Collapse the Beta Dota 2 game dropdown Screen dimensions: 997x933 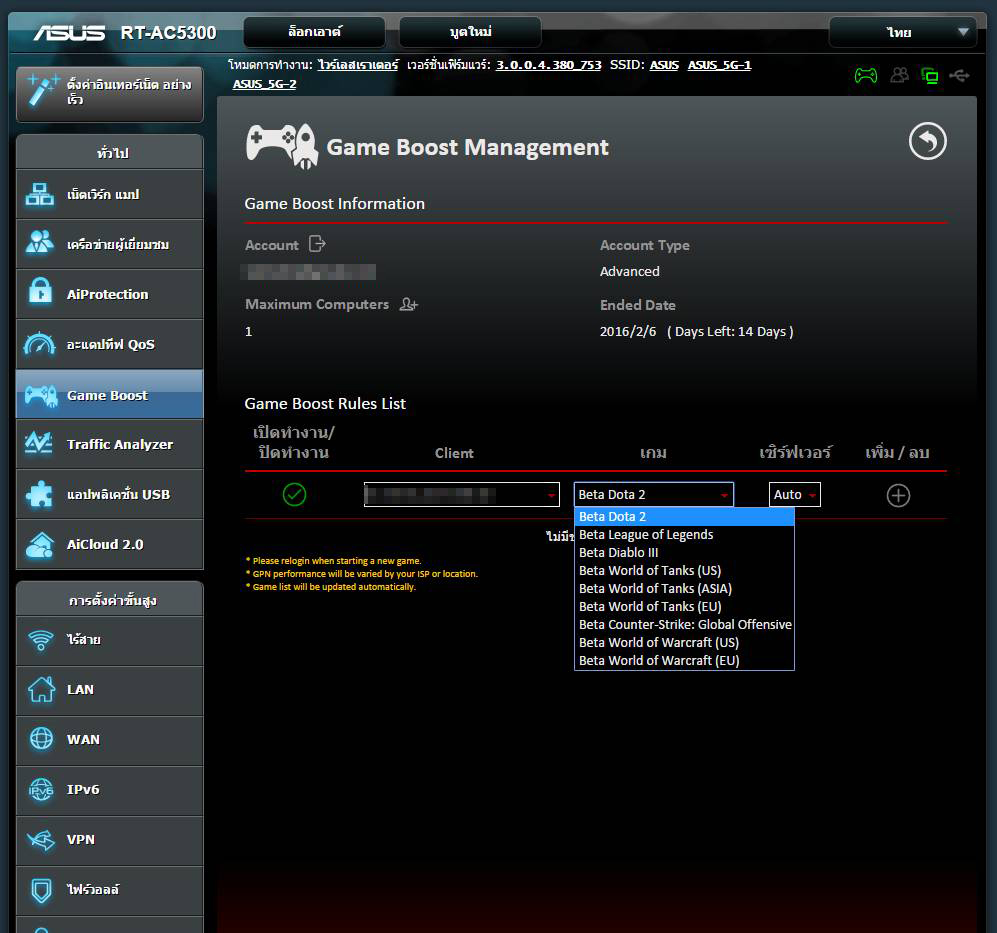tap(654, 495)
